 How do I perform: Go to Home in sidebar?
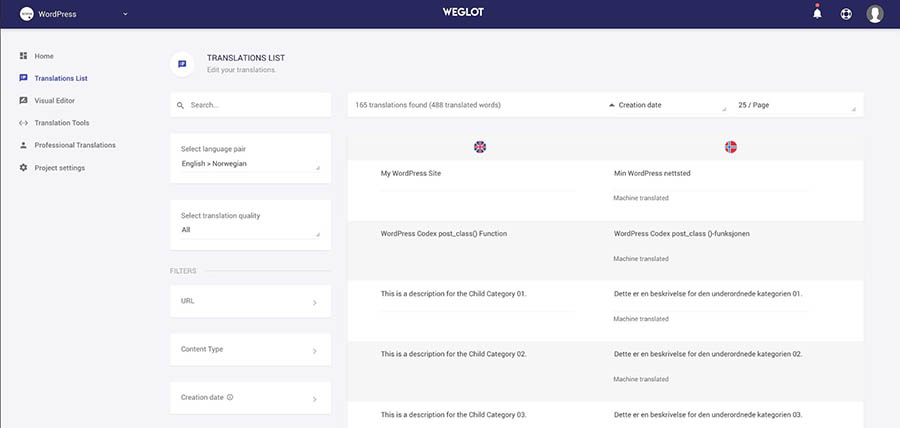point(44,56)
